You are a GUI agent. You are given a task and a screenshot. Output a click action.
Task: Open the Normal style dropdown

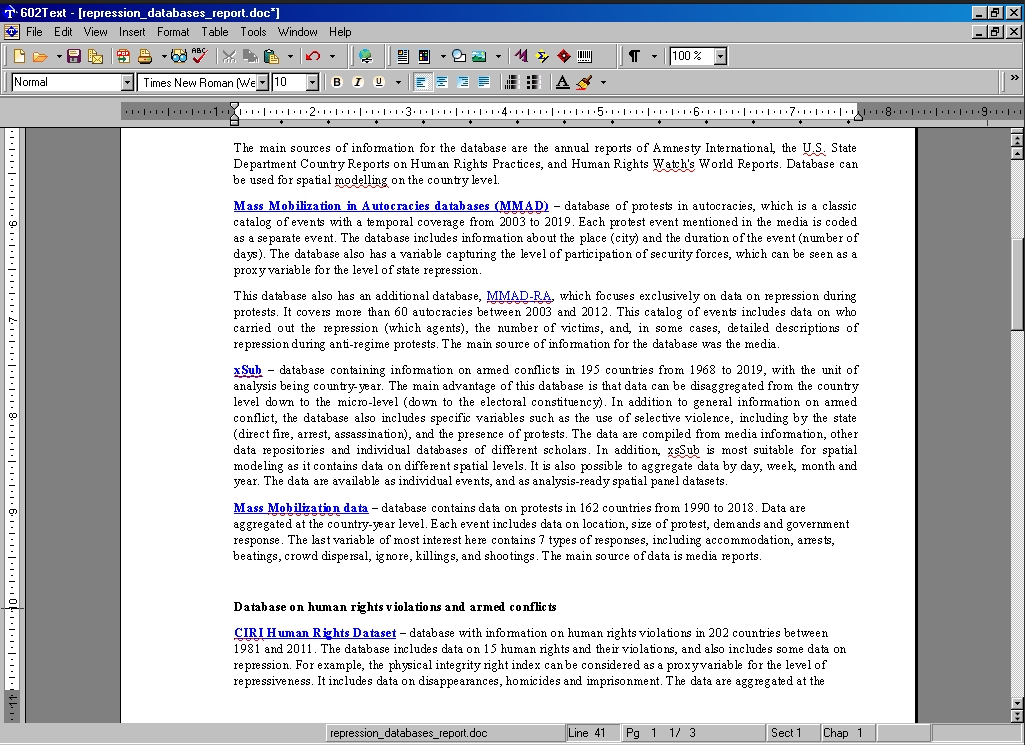pyautogui.click(x=127, y=82)
